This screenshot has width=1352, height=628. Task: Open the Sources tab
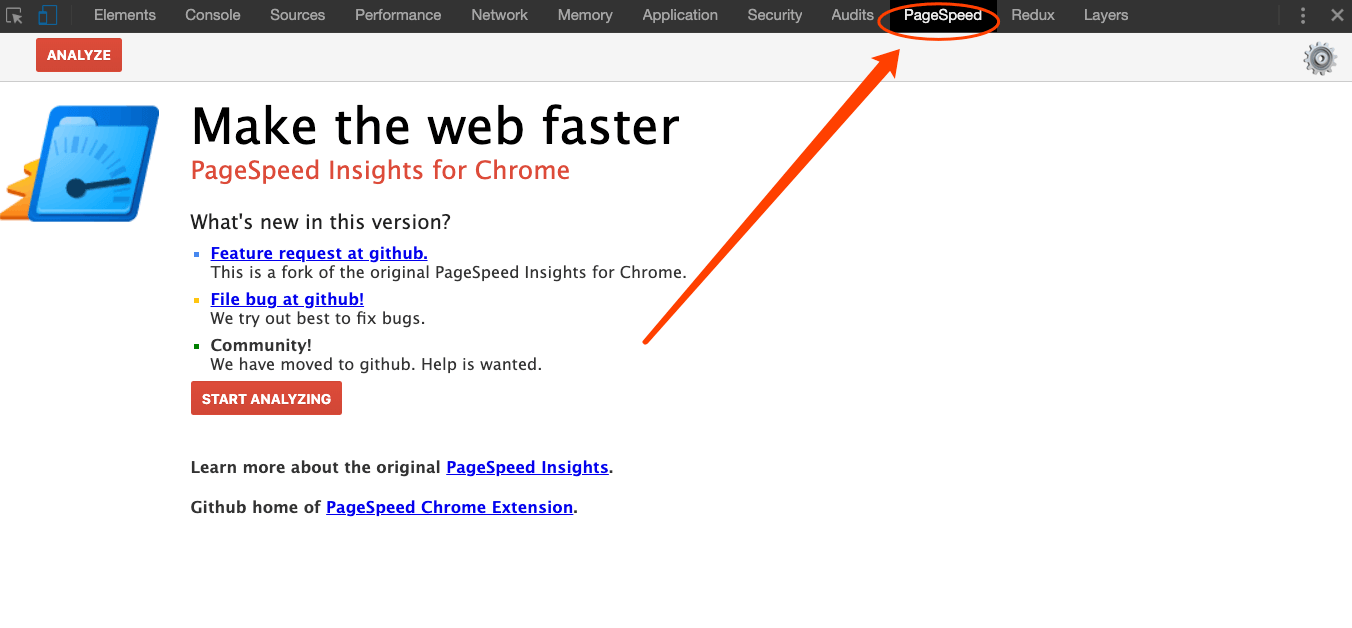click(x=297, y=15)
